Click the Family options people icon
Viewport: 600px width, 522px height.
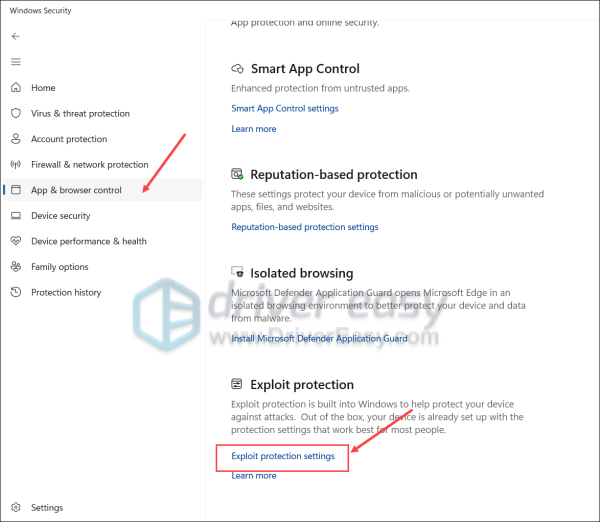tap(16, 266)
